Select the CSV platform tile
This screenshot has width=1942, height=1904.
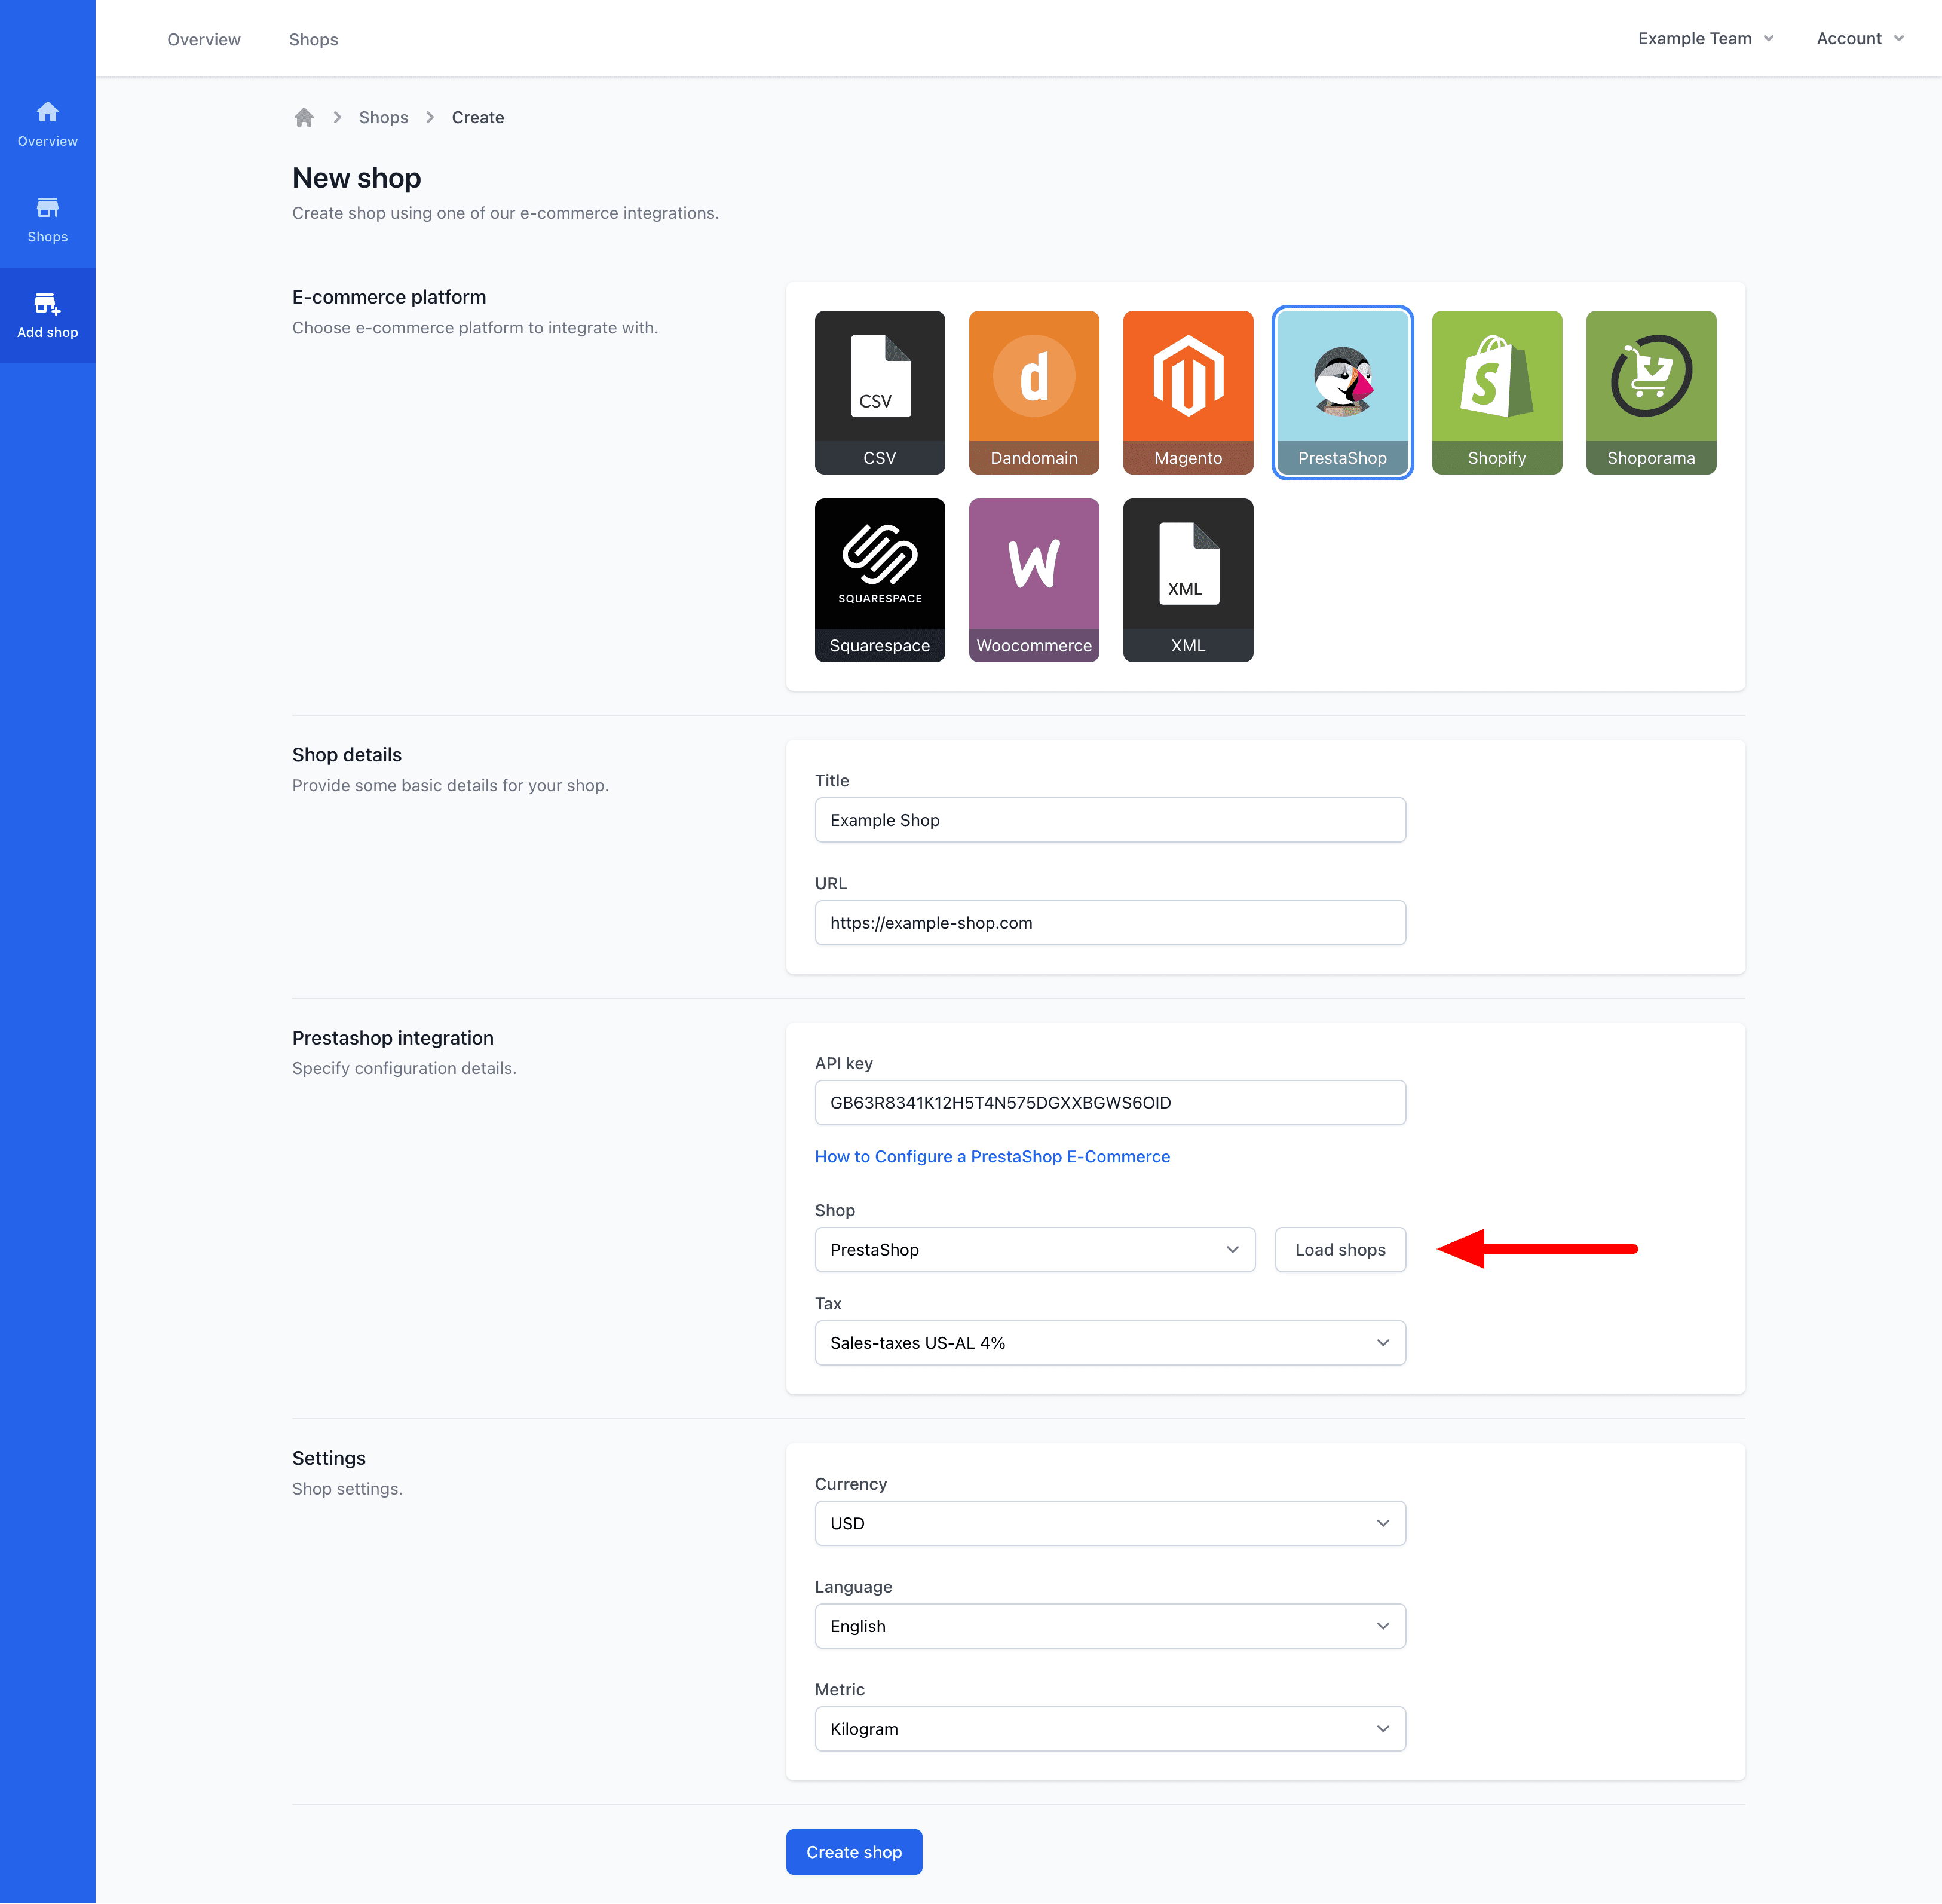[x=879, y=391]
